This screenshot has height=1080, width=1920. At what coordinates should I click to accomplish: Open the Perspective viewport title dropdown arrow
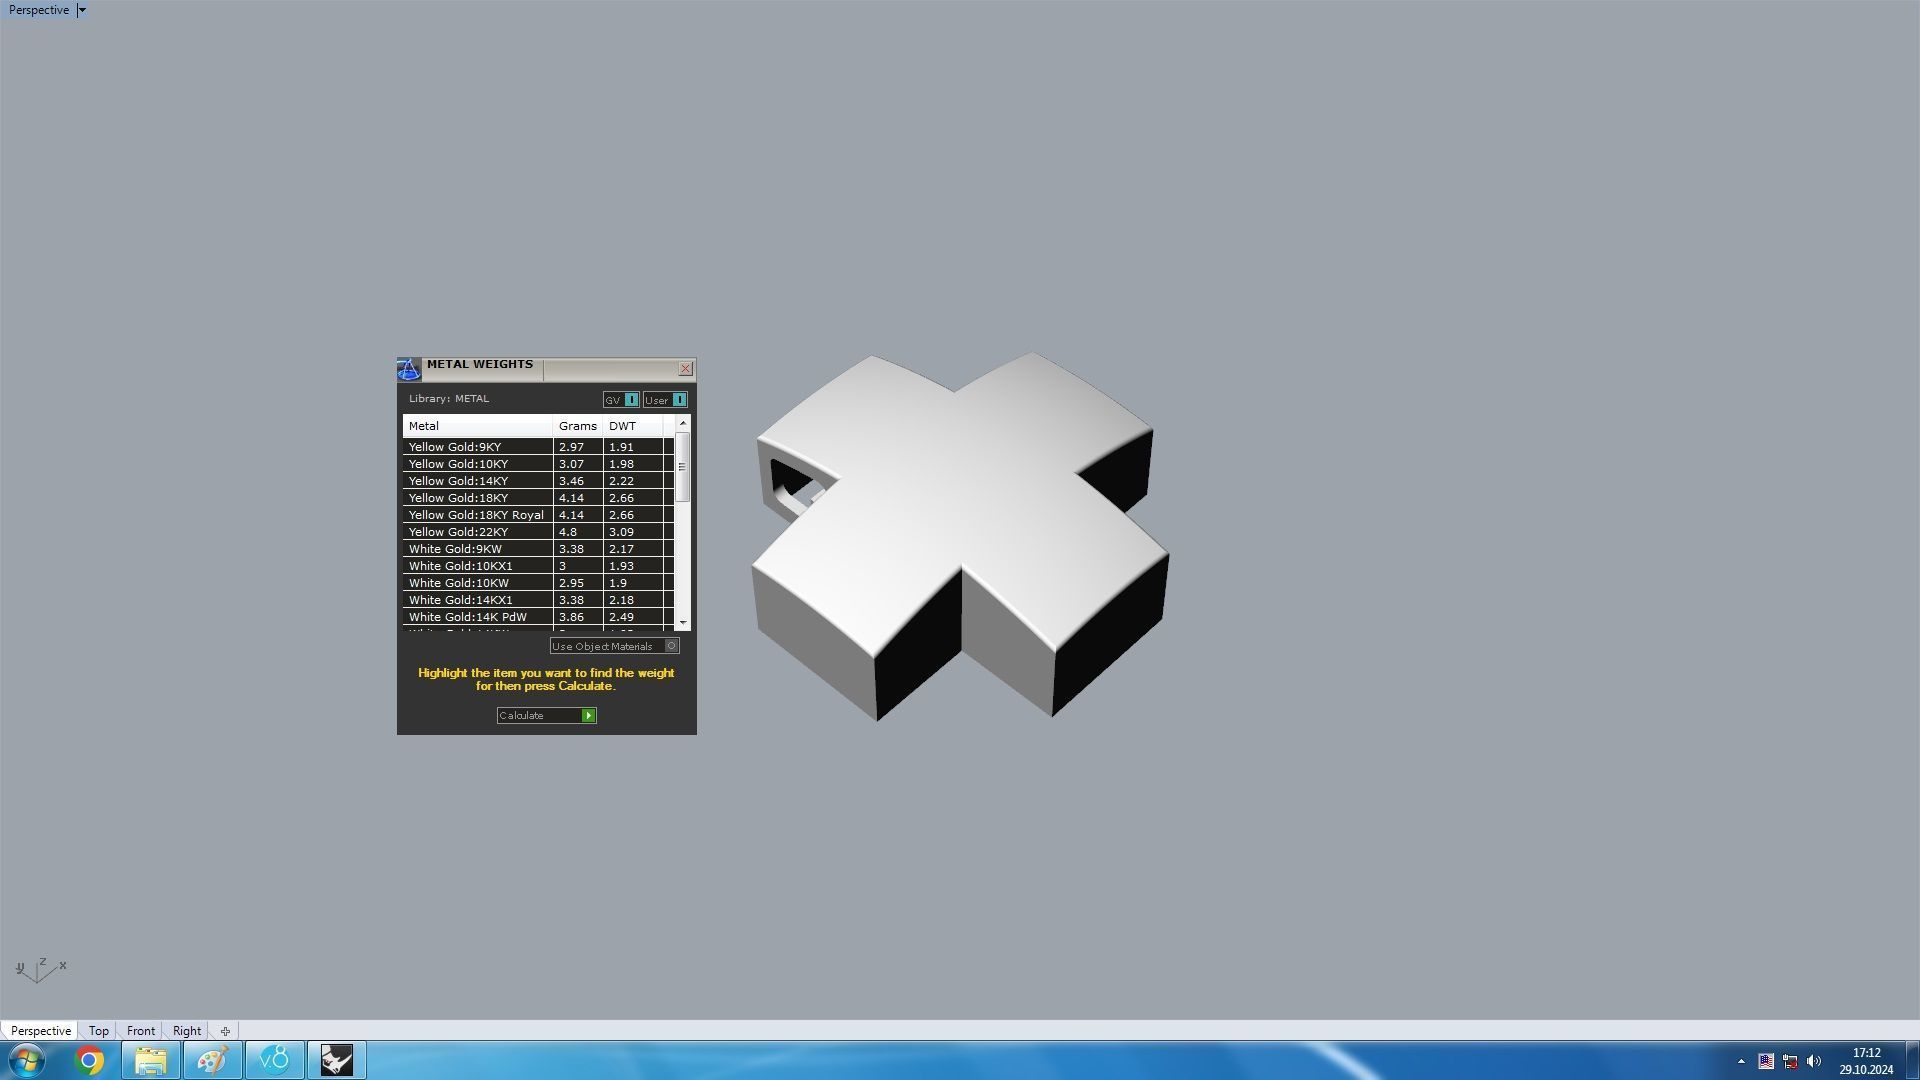(x=82, y=10)
